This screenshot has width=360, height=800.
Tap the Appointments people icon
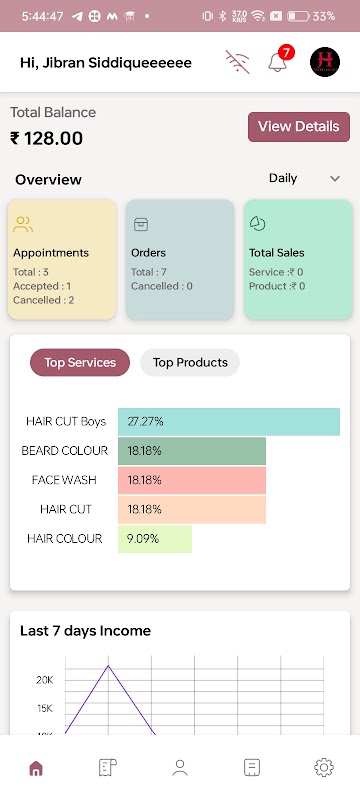tap(23, 224)
